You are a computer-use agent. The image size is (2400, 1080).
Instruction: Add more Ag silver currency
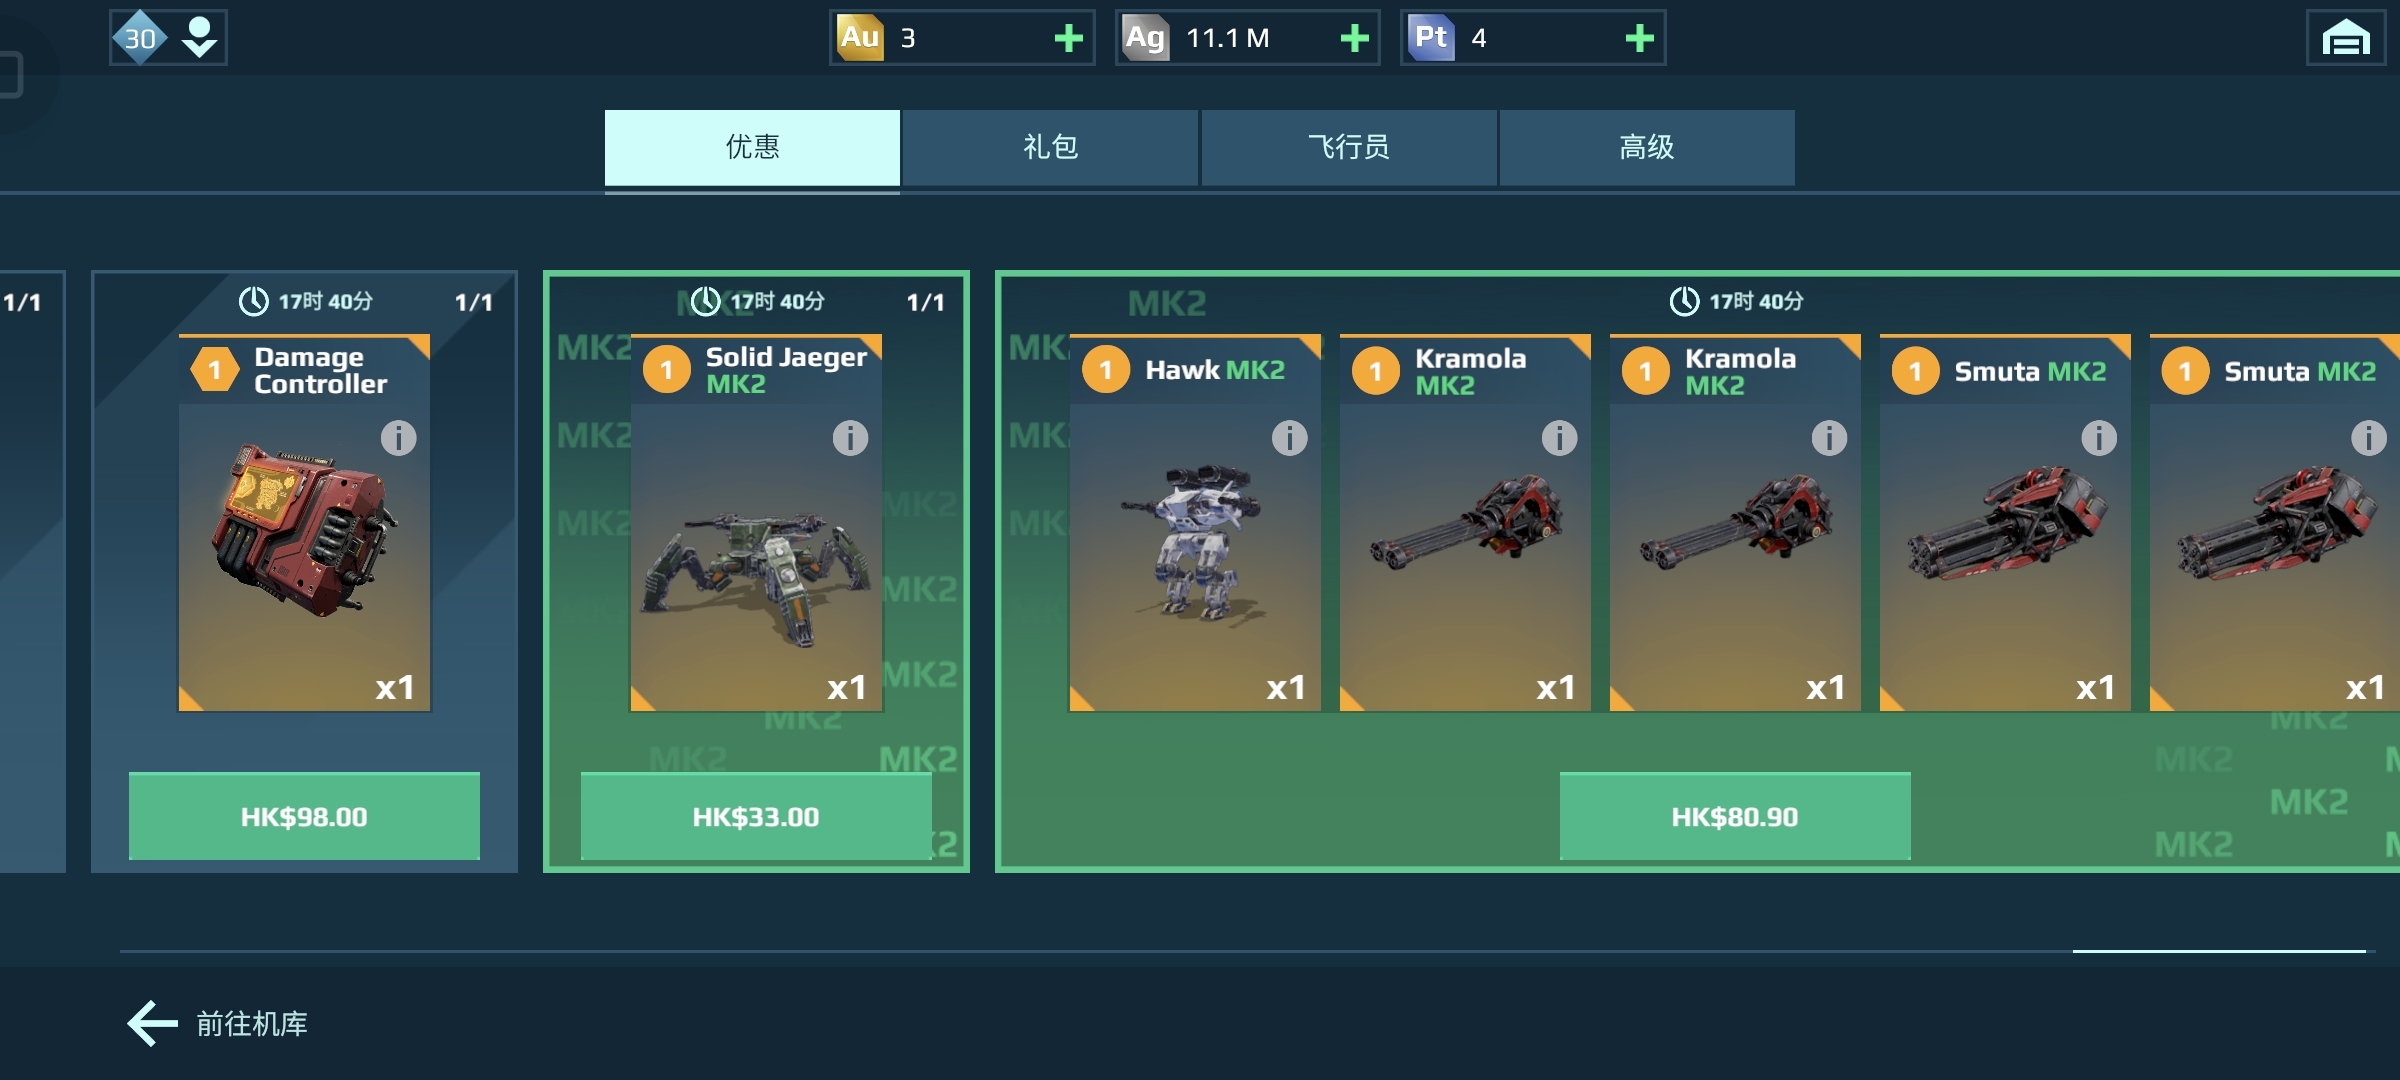[x=1354, y=39]
